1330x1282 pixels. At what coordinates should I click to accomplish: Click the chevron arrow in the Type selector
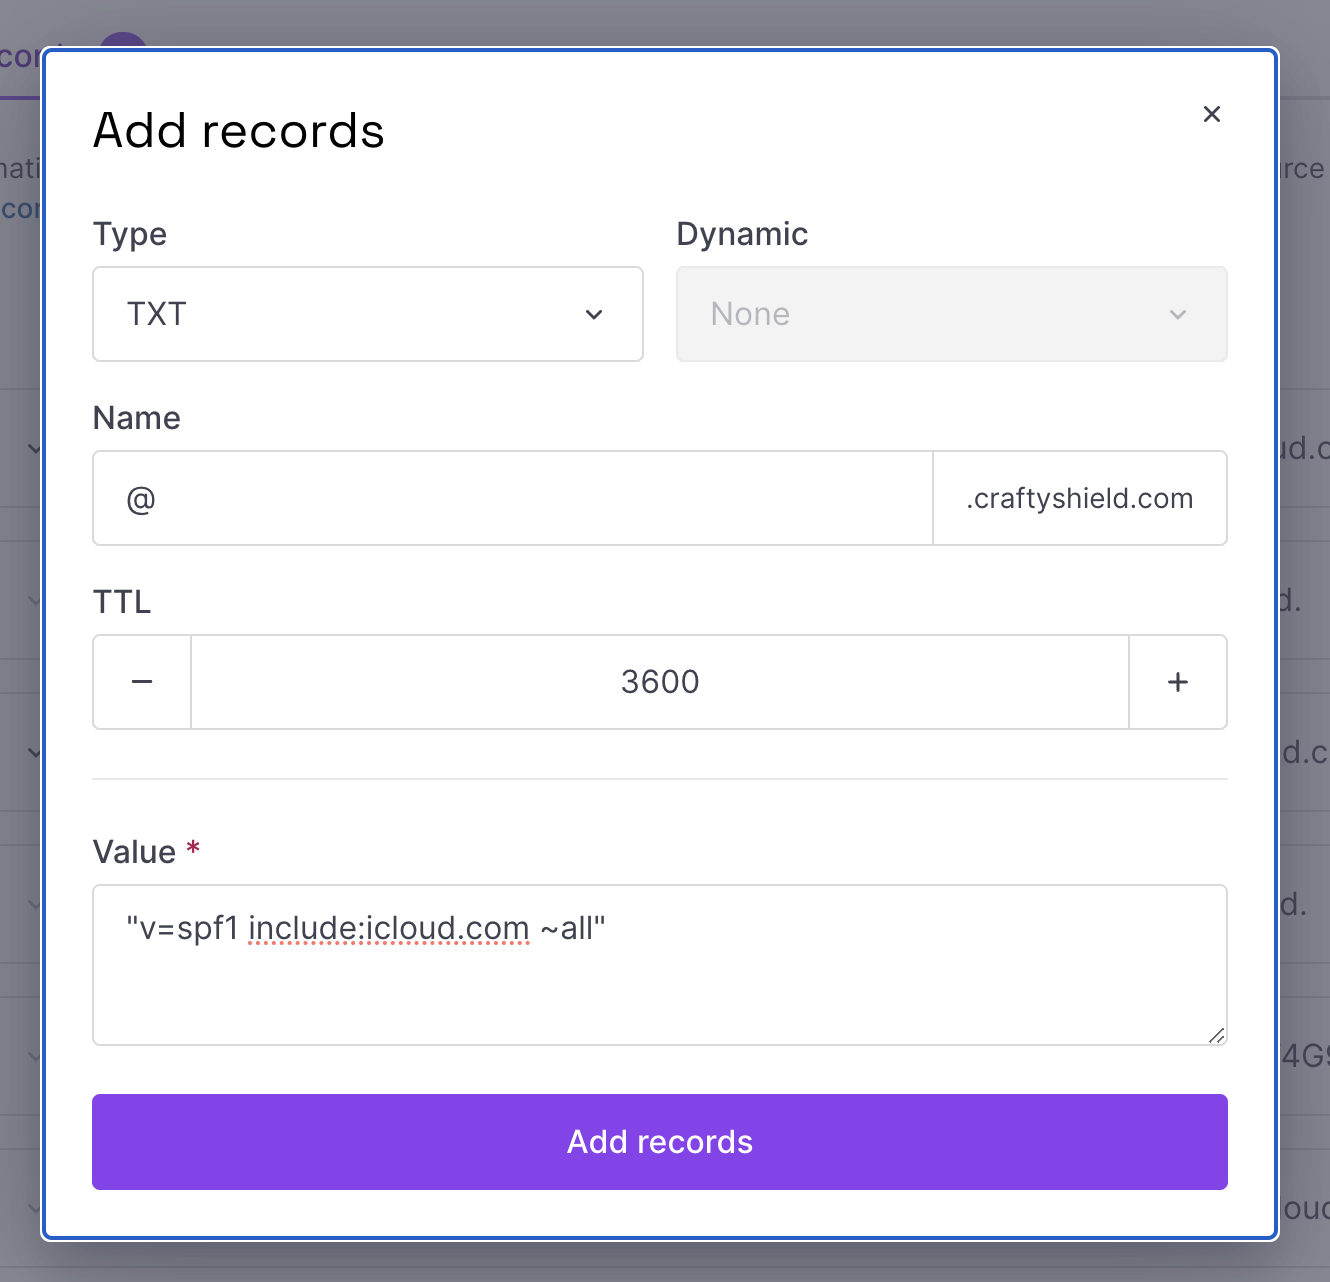click(594, 315)
